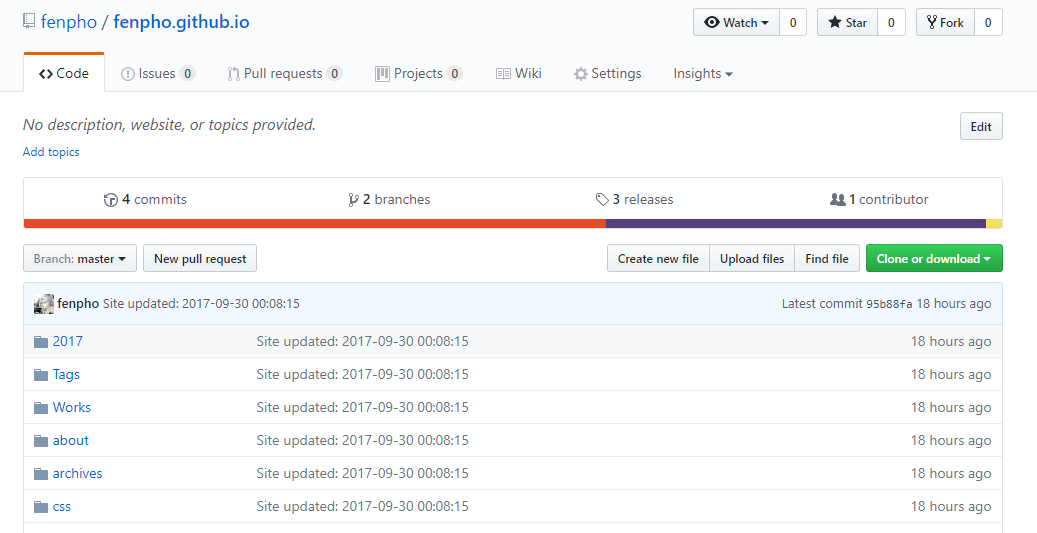Click the orange segment of language bar
Screen dimensions: 1037x533
click(315, 224)
